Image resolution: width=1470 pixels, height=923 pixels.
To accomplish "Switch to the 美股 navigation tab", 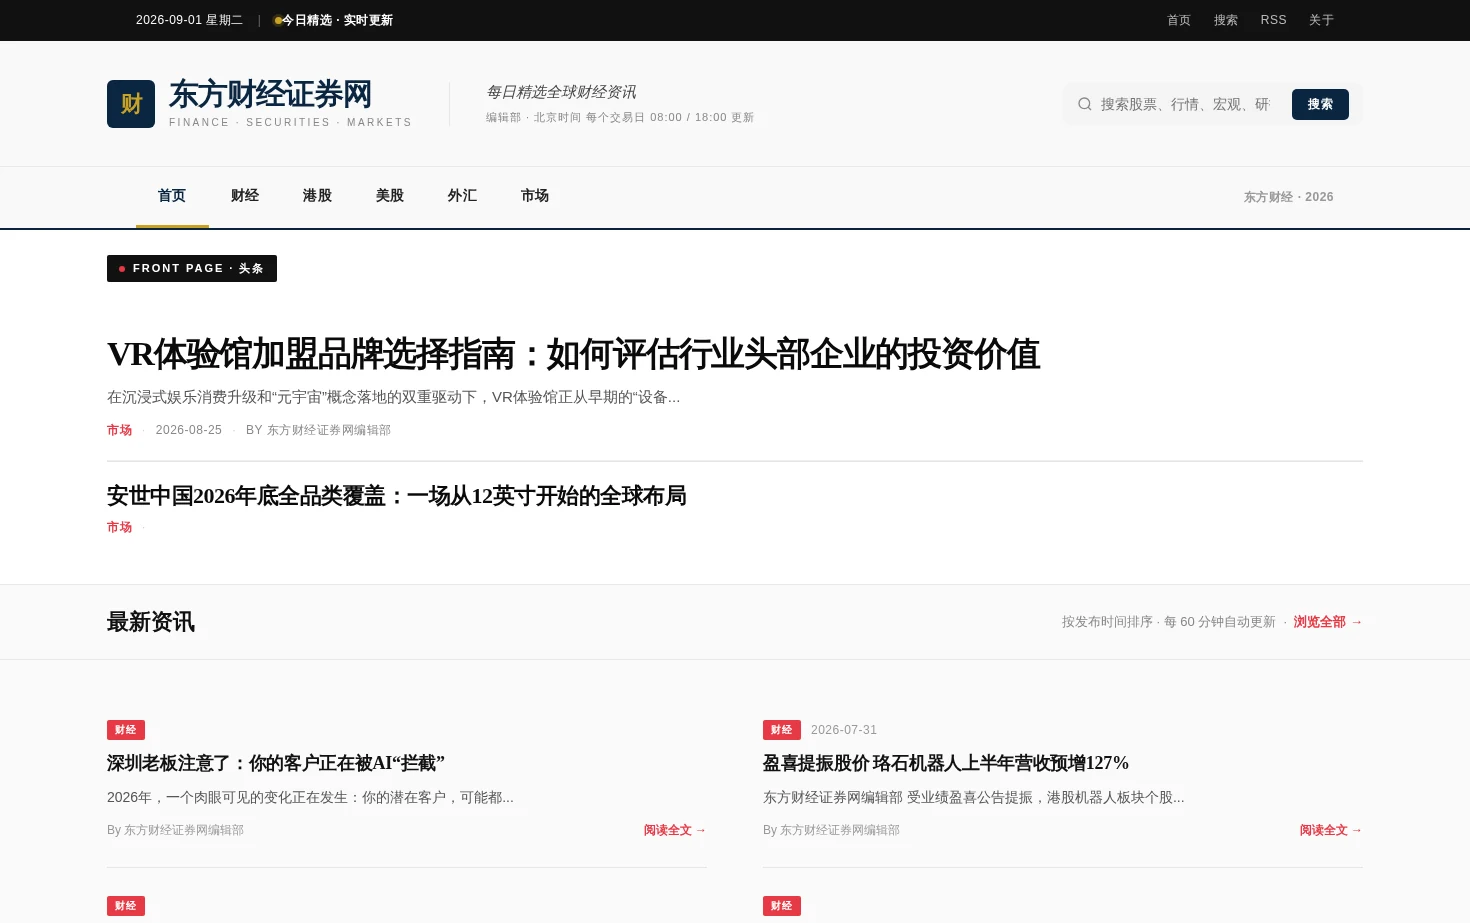I will [x=390, y=196].
